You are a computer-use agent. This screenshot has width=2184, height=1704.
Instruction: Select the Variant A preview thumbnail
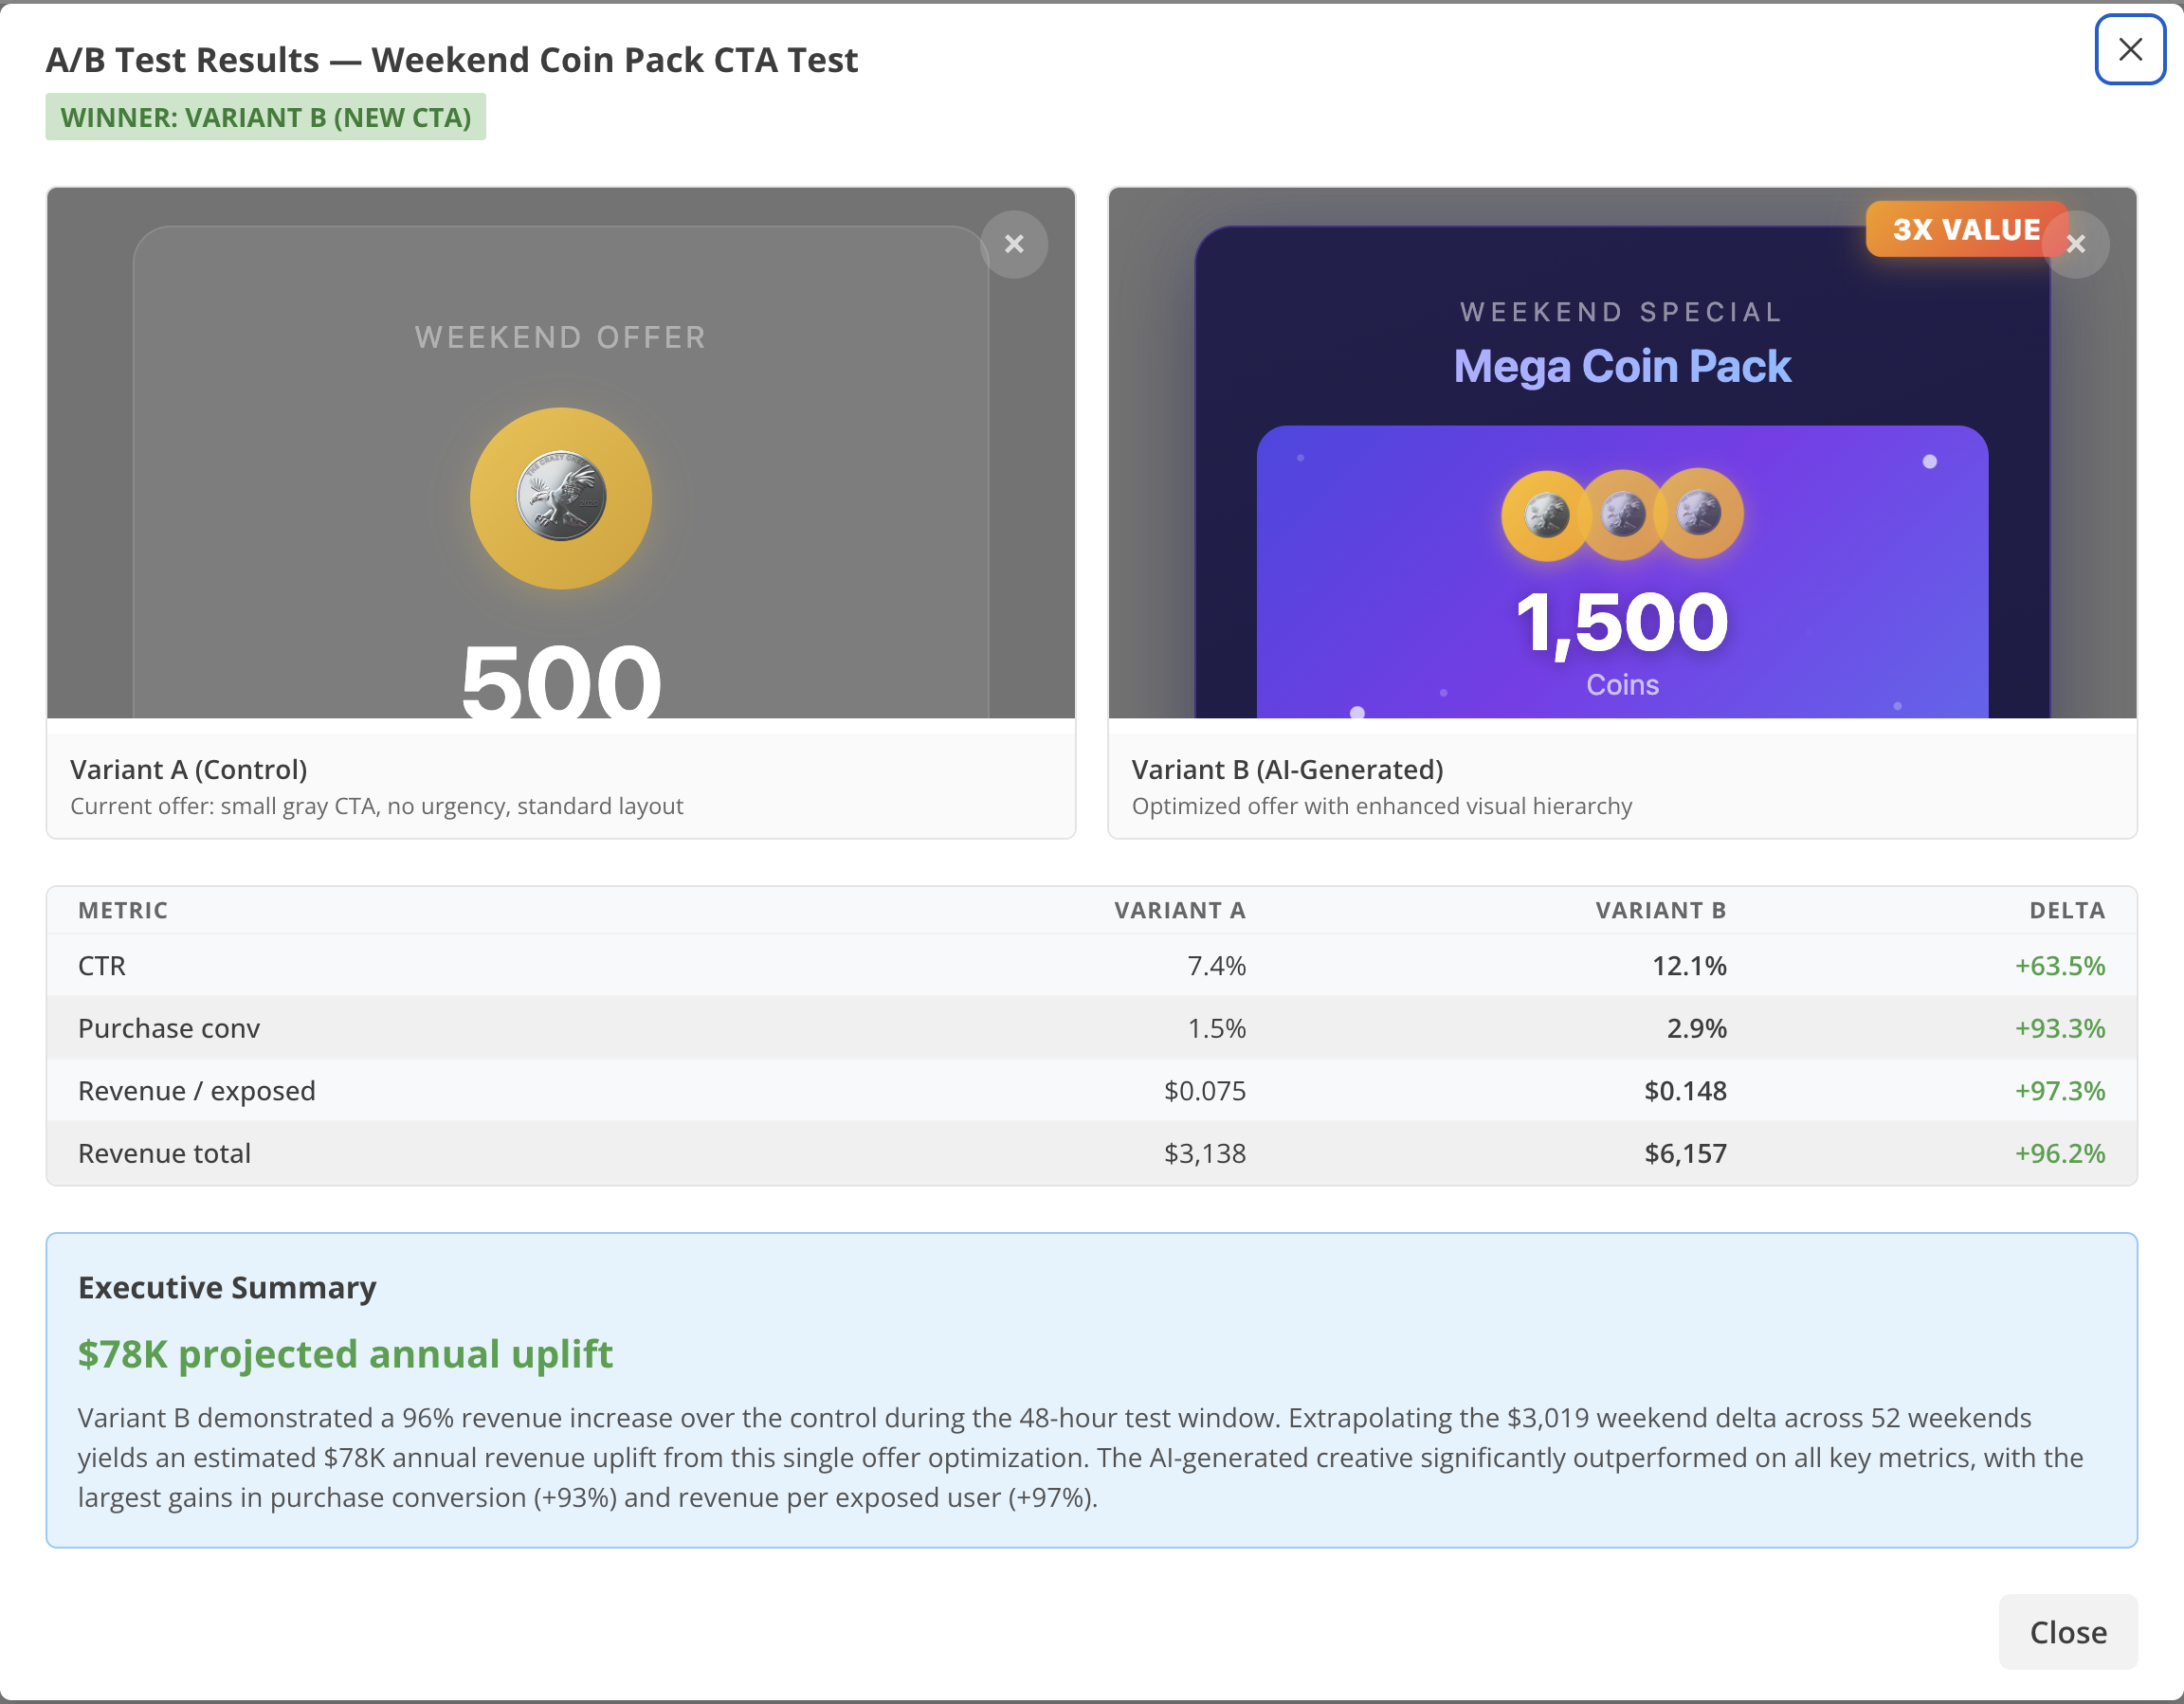(561, 453)
